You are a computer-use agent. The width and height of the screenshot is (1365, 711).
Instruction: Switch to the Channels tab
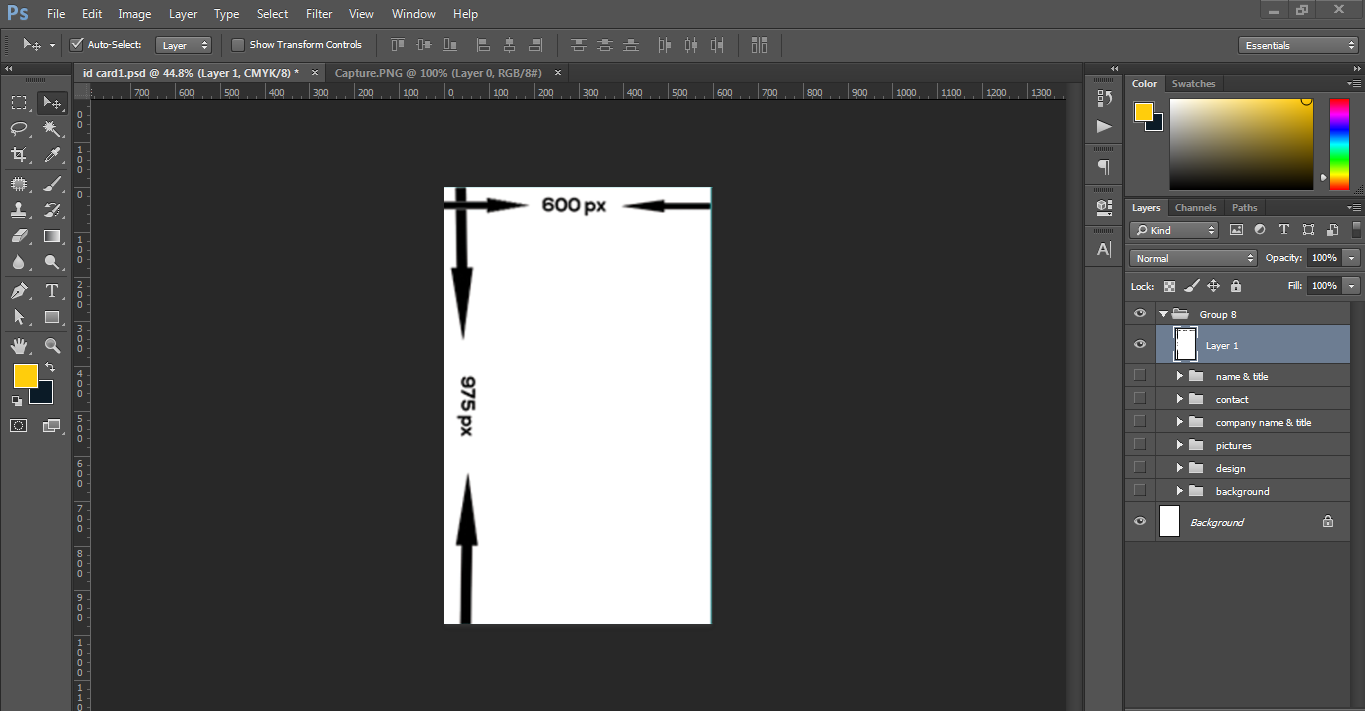[1195, 208]
